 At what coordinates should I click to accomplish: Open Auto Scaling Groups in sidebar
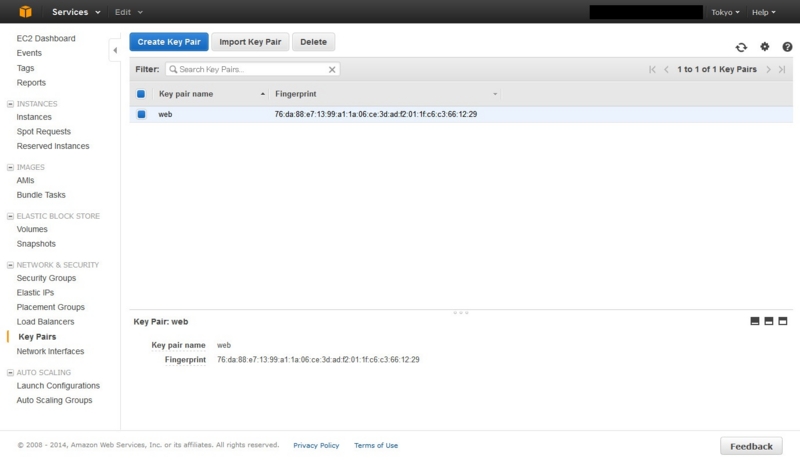[54, 400]
